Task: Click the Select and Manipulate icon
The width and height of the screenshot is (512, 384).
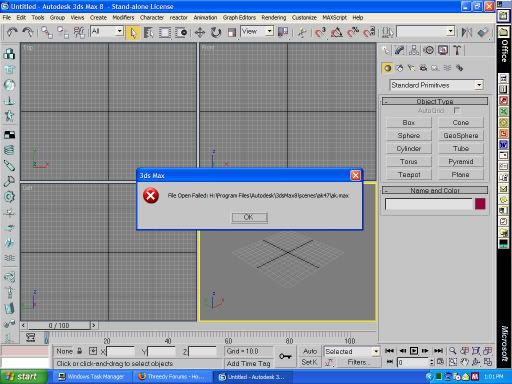Action: [x=302, y=32]
